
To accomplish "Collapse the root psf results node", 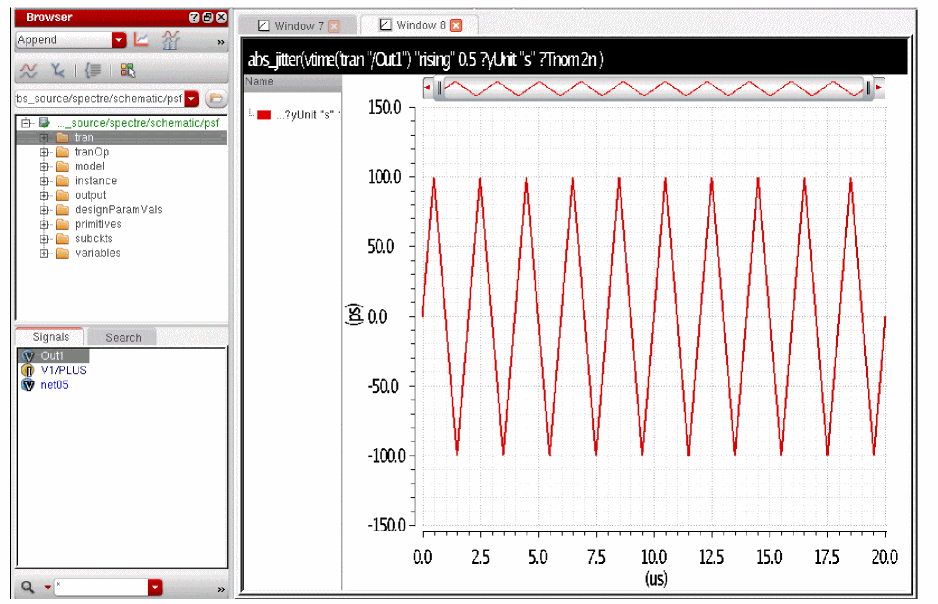I will (26, 123).
